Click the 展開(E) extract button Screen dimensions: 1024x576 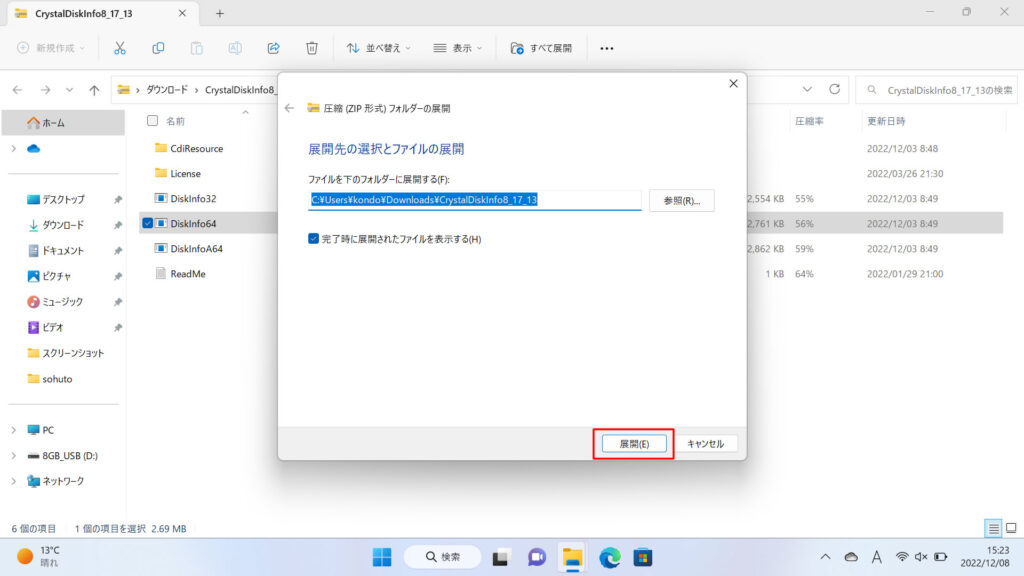click(634, 443)
